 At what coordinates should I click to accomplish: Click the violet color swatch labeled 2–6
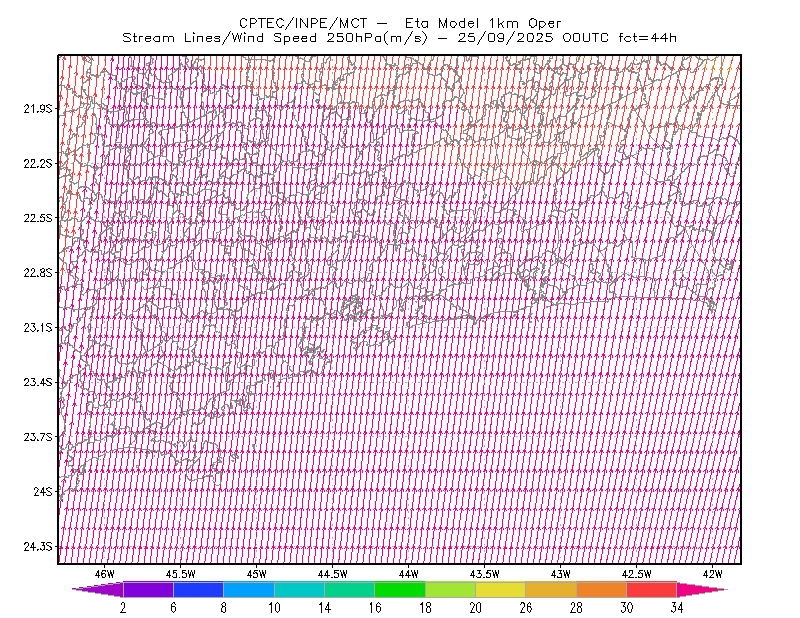(x=148, y=589)
